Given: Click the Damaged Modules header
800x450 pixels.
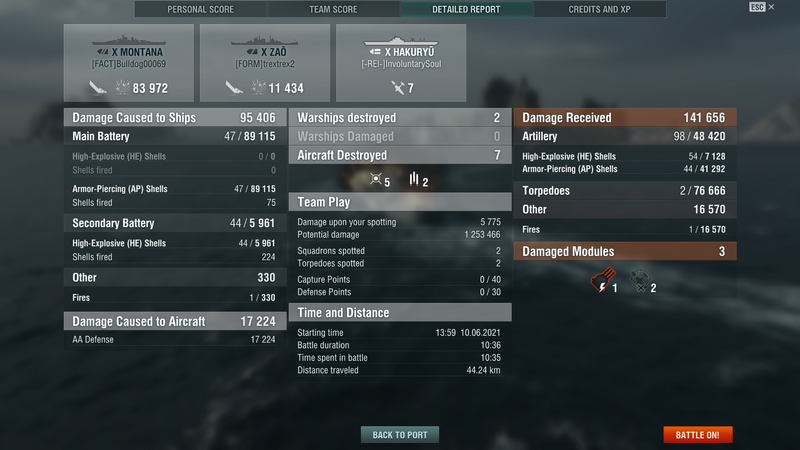Looking at the screenshot, I should tap(625, 251).
